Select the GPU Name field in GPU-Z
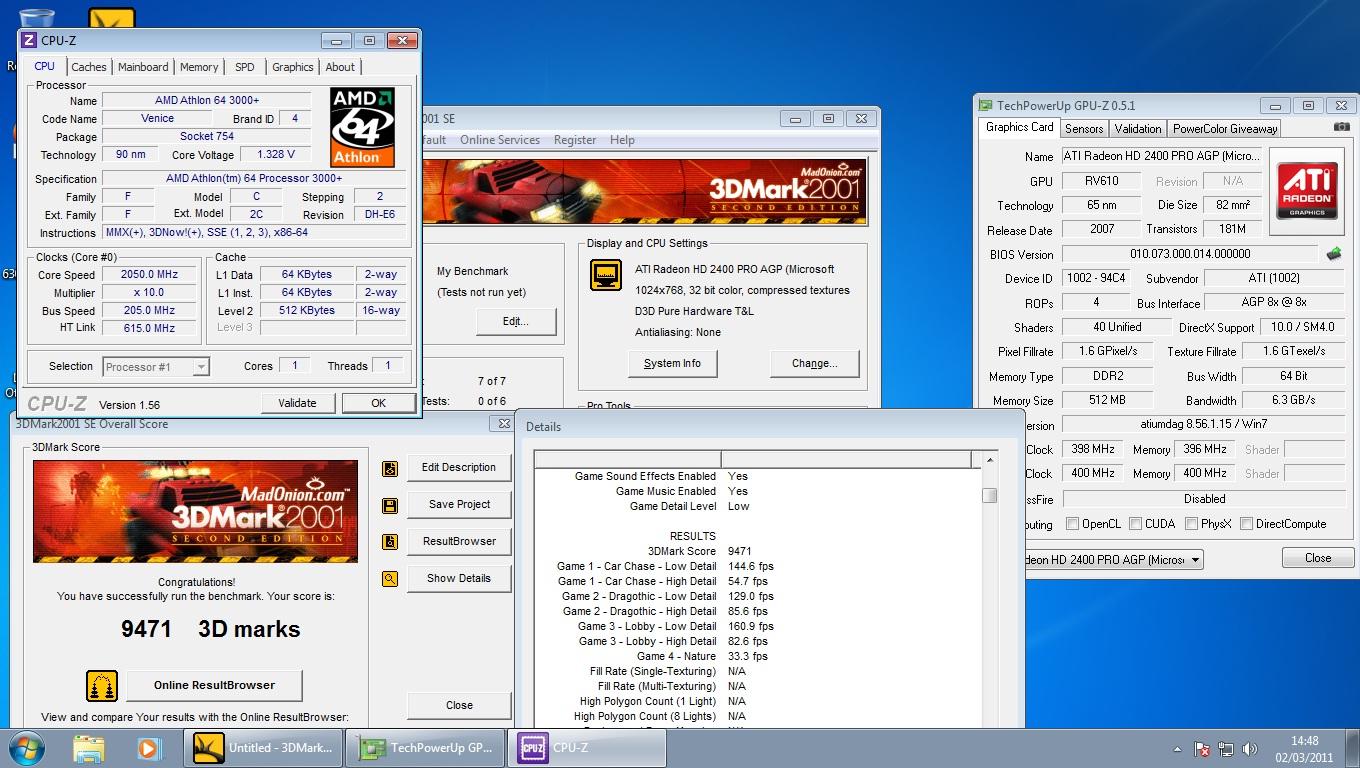1360x768 pixels. 1161,157
